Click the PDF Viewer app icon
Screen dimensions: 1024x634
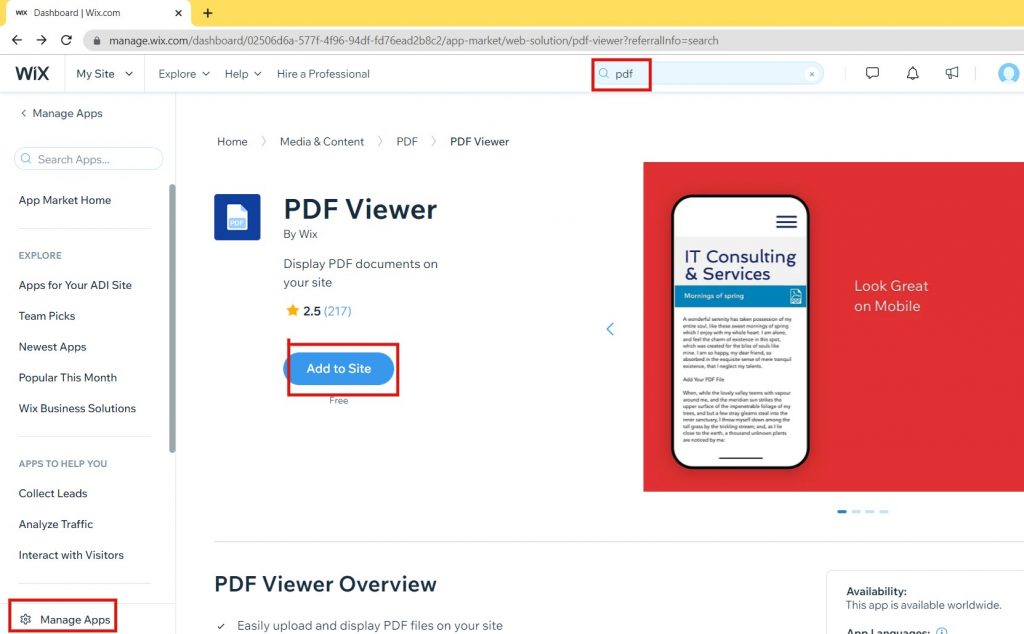point(237,217)
